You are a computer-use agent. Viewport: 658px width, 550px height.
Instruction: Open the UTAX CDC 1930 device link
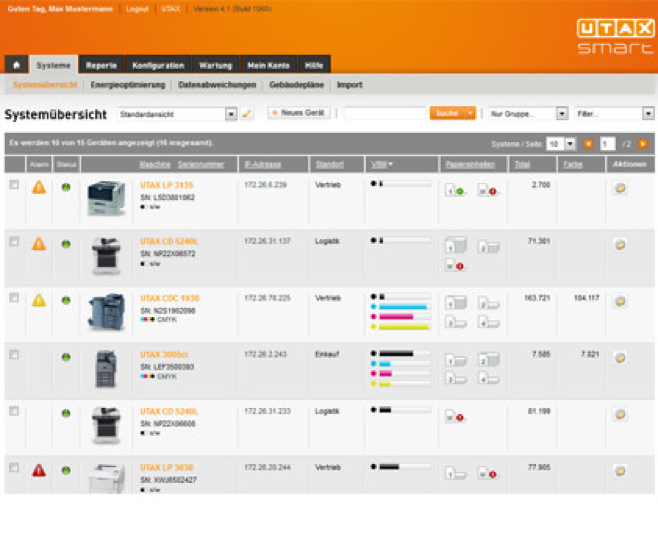click(170, 298)
